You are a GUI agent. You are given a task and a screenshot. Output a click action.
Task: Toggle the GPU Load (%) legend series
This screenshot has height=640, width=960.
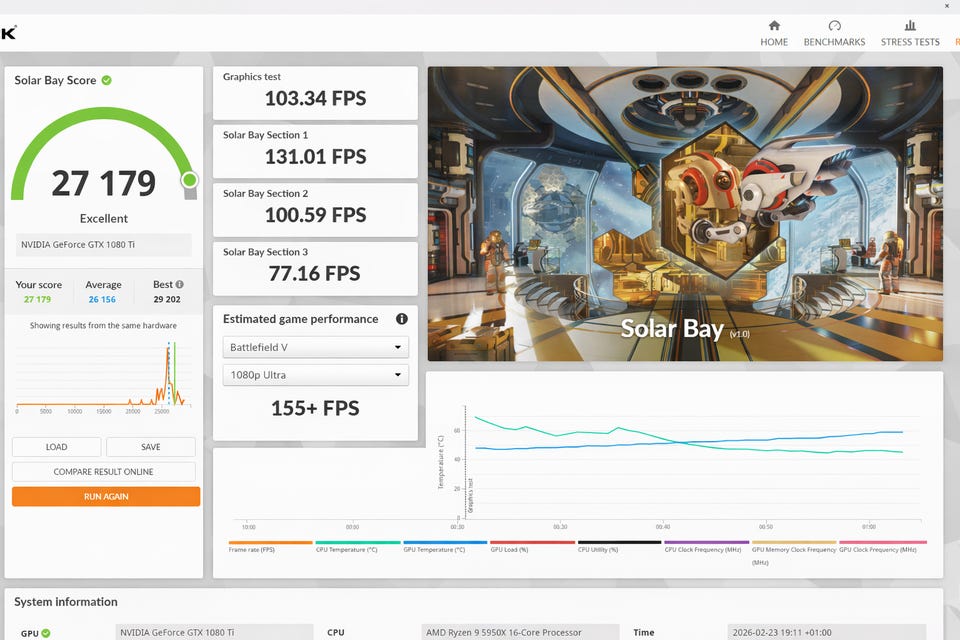[533, 546]
